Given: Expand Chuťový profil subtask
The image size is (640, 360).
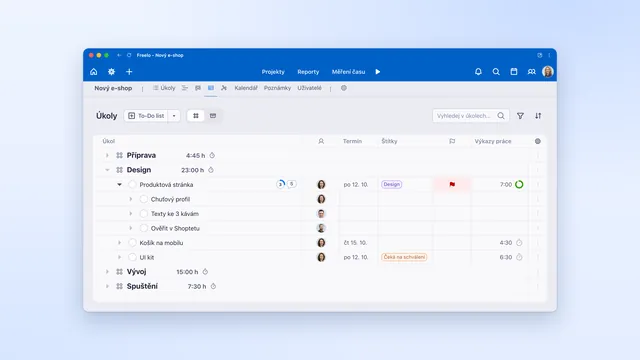Looking at the screenshot, I should tap(131, 199).
